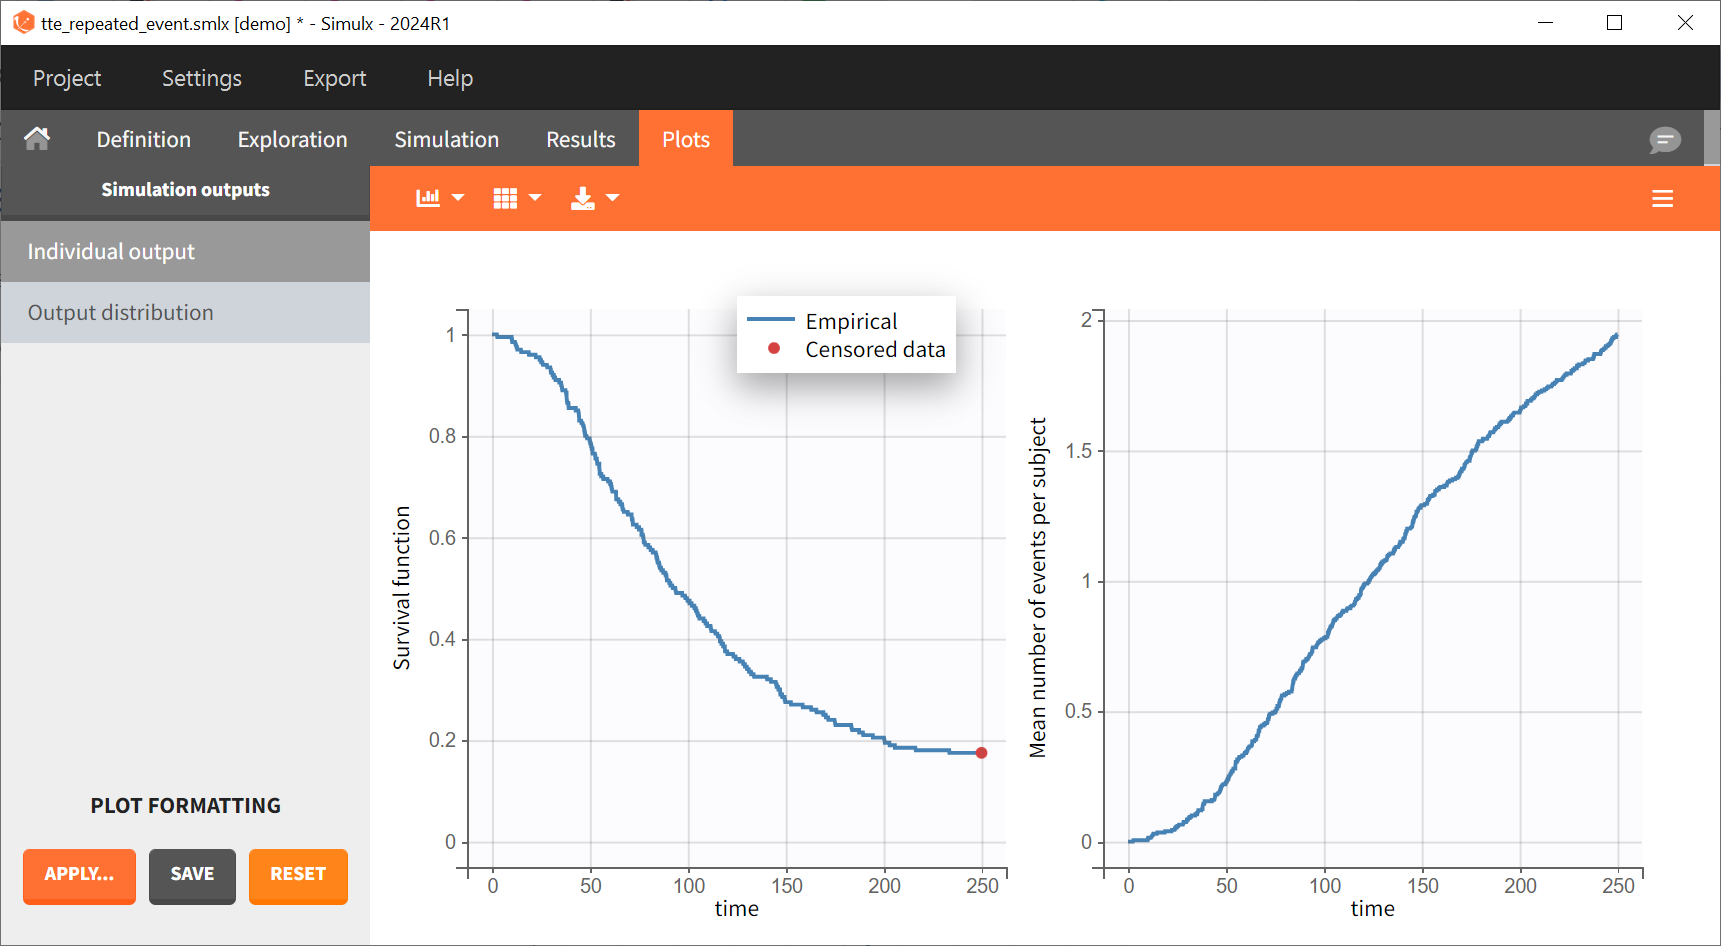Expand dropdown arrow beside layout grid icon
The width and height of the screenshot is (1721, 946).
(x=535, y=198)
